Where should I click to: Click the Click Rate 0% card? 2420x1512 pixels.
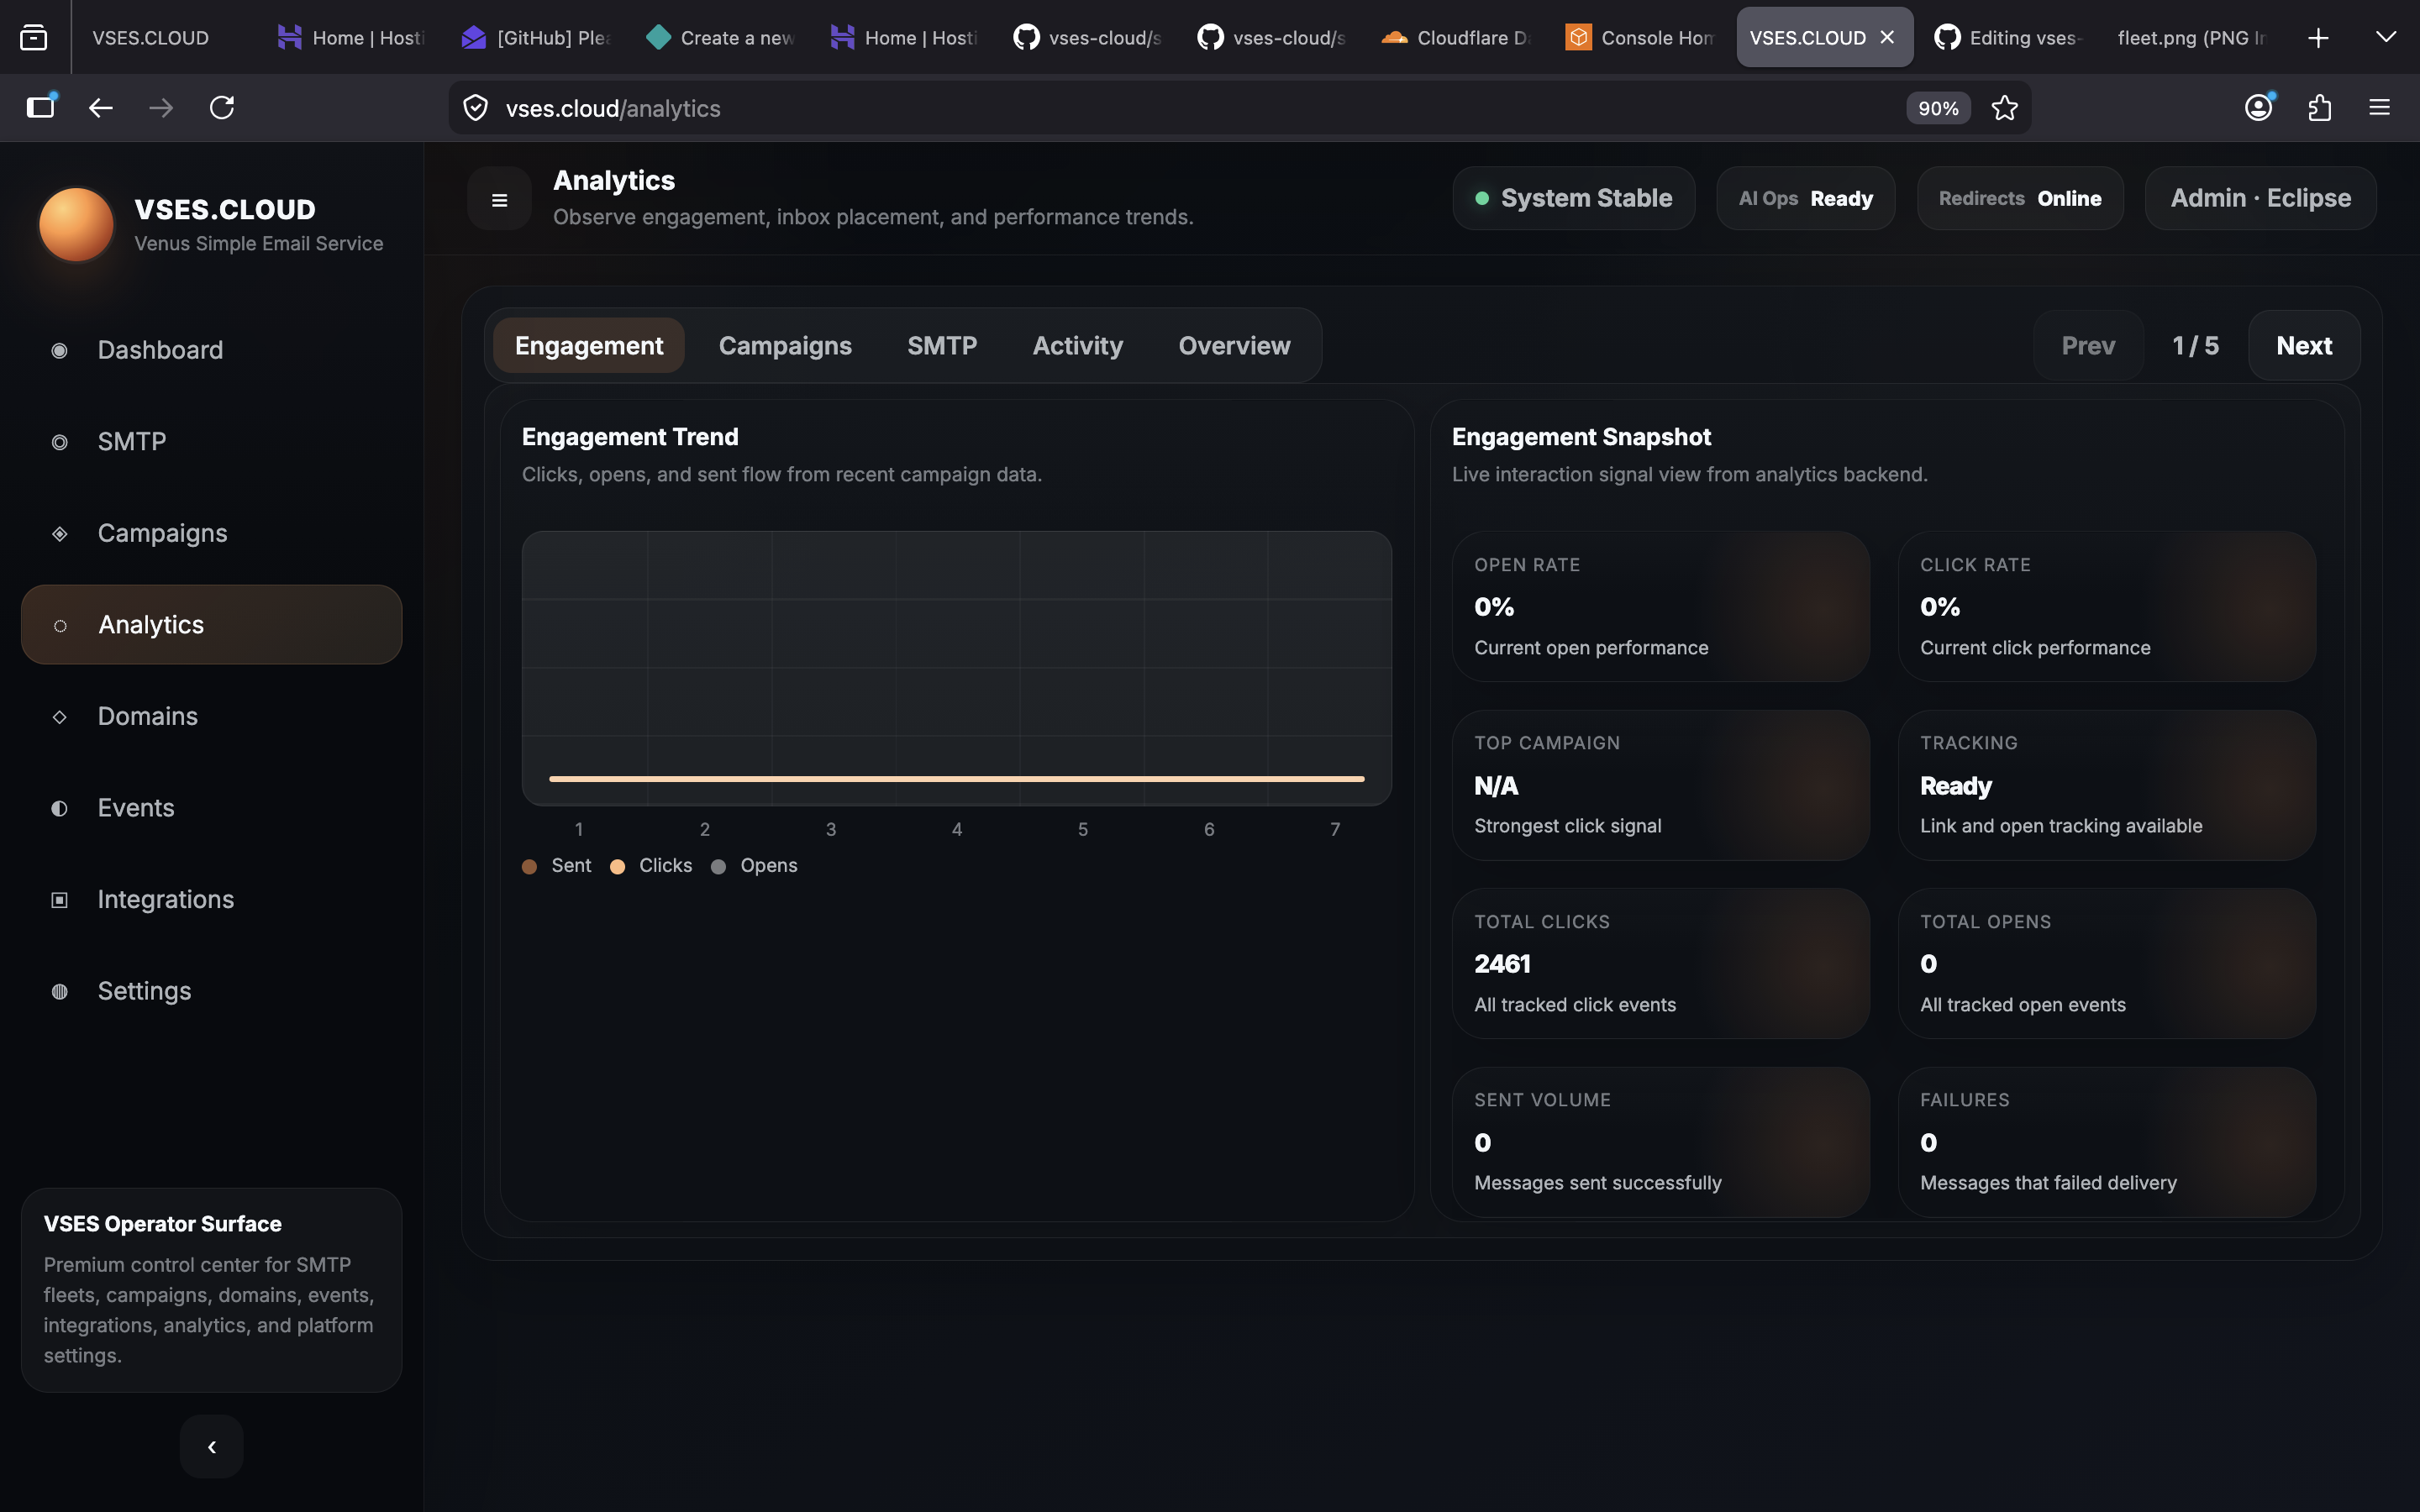click(2107, 607)
